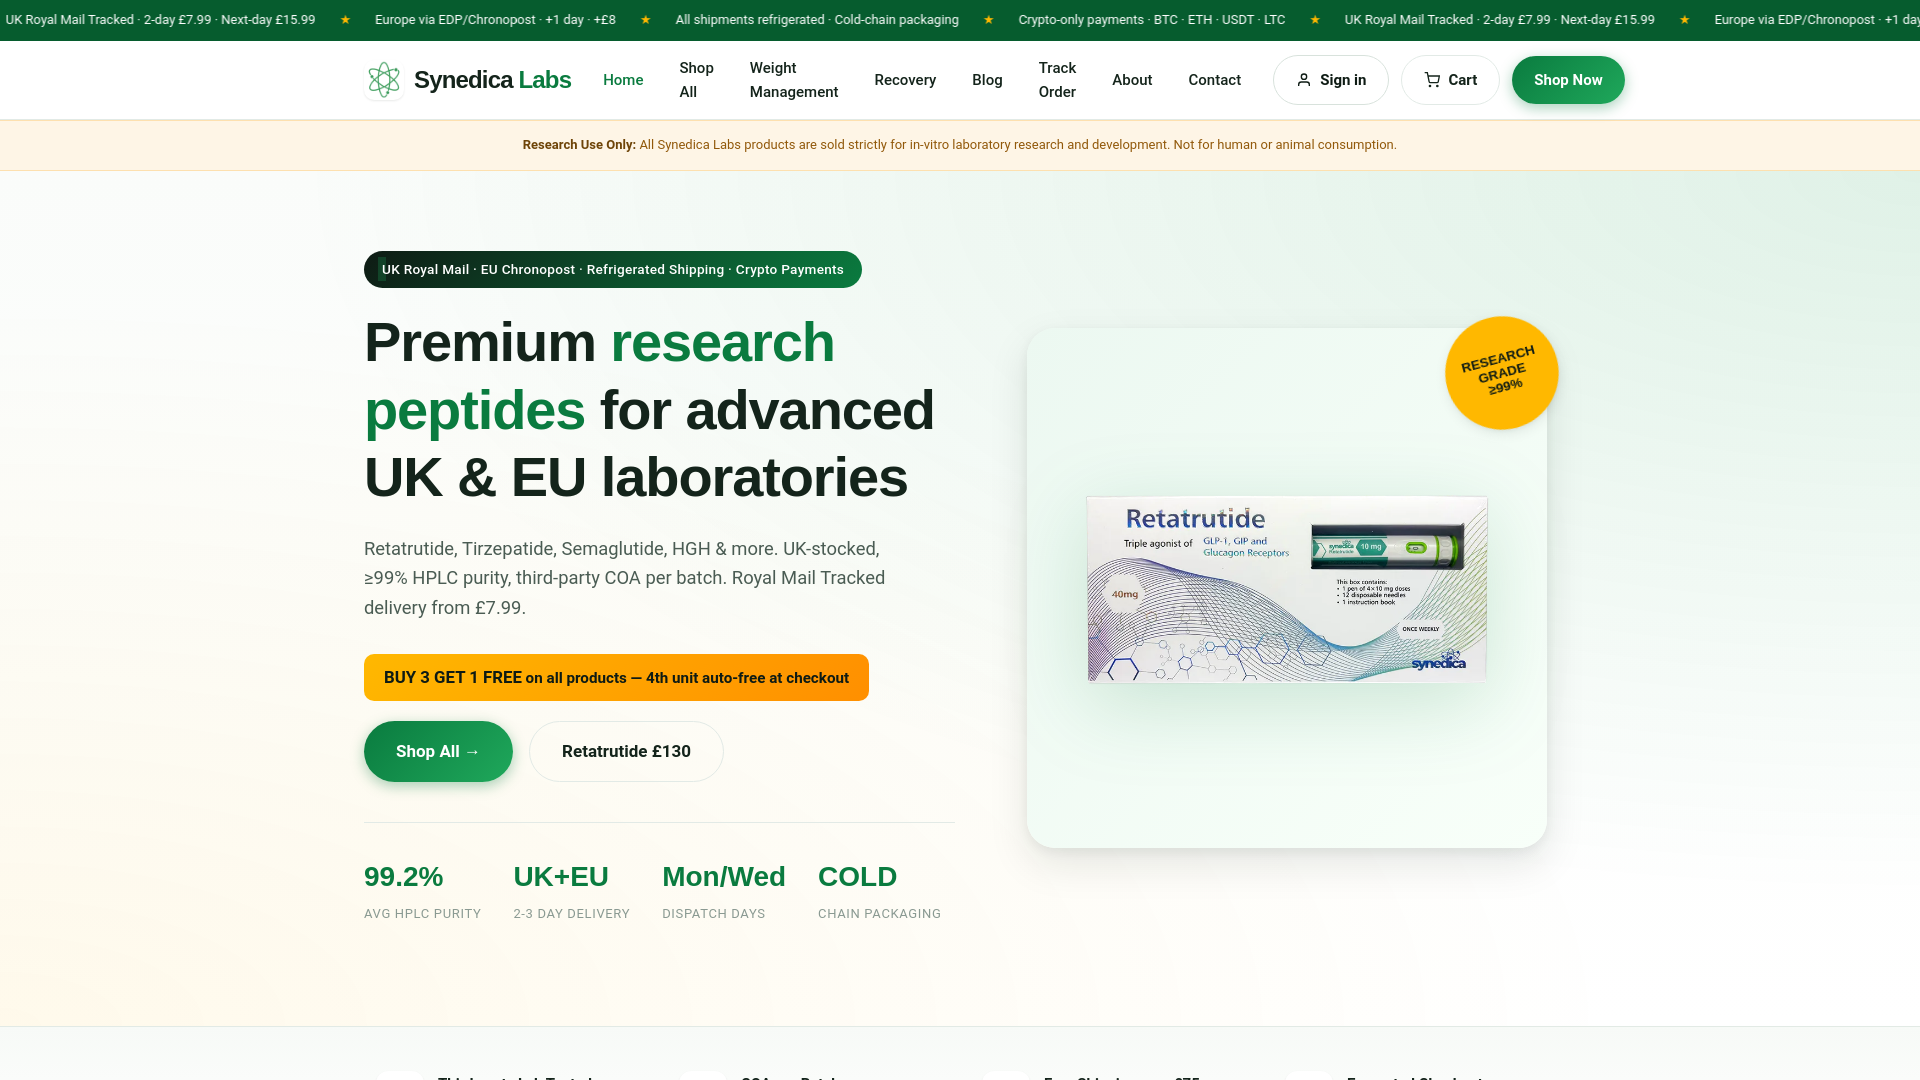
Task: Click the green Shop Now button
Action: point(1568,80)
